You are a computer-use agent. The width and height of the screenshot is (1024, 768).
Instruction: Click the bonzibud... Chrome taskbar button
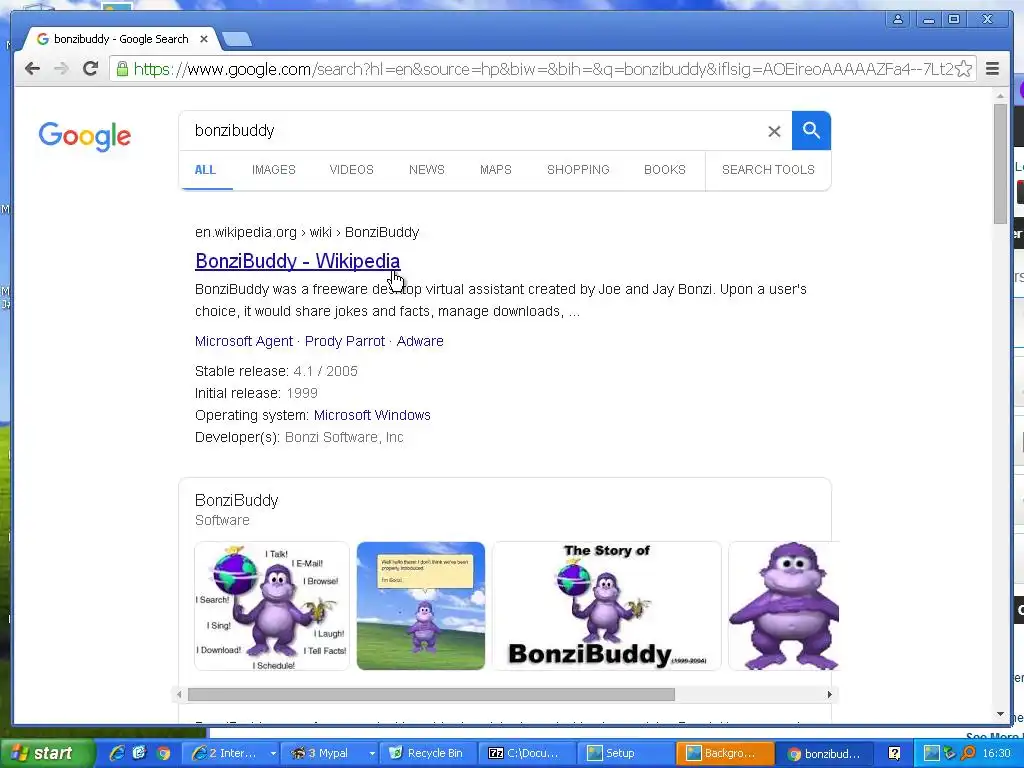[x=824, y=754]
